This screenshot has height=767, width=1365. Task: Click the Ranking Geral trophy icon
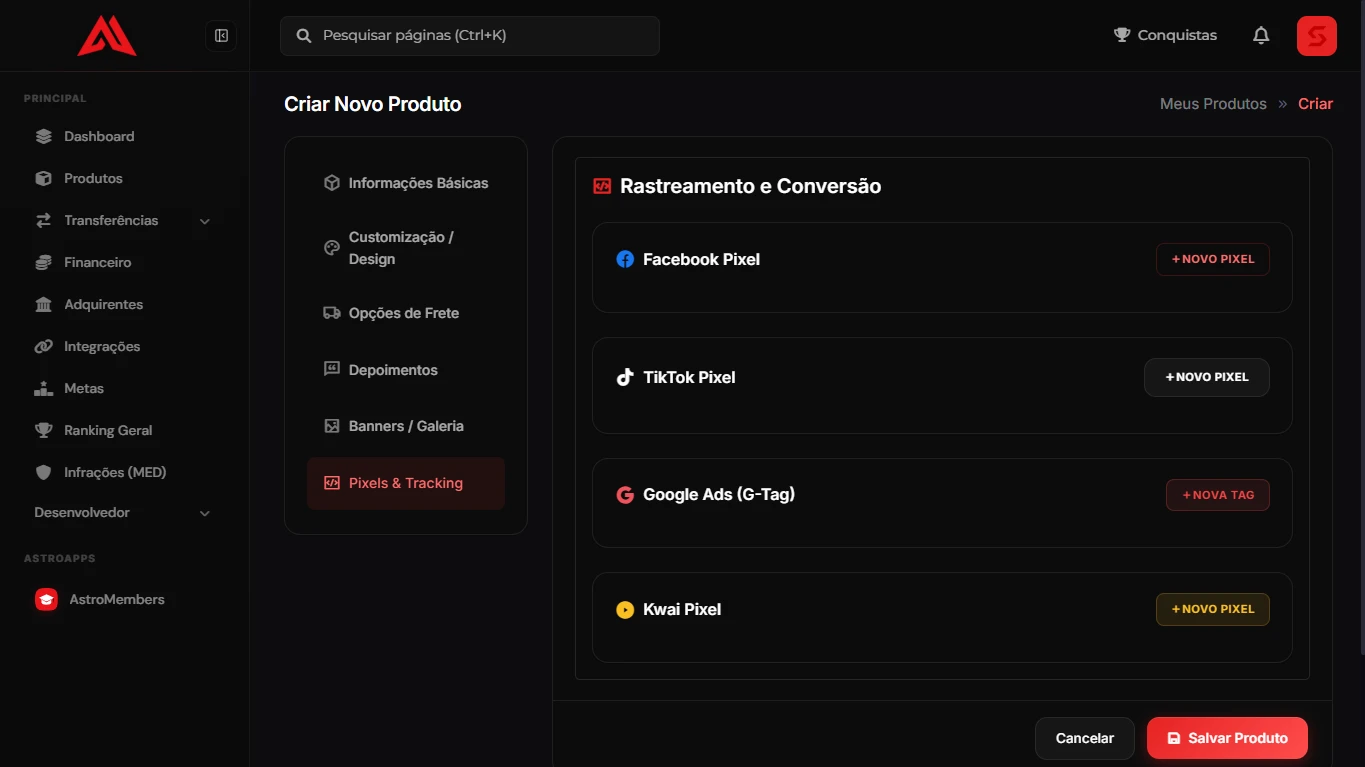tap(43, 430)
